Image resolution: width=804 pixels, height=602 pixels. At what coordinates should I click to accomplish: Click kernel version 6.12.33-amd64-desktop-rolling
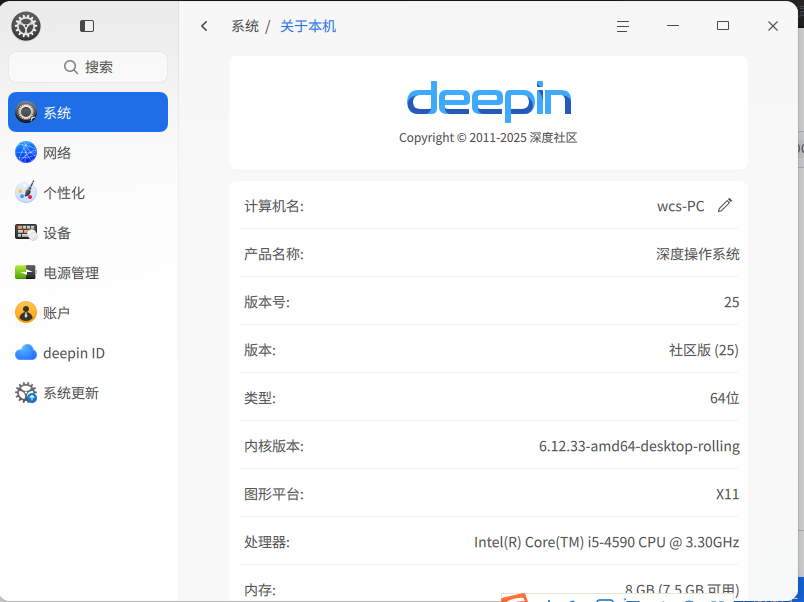pos(639,446)
